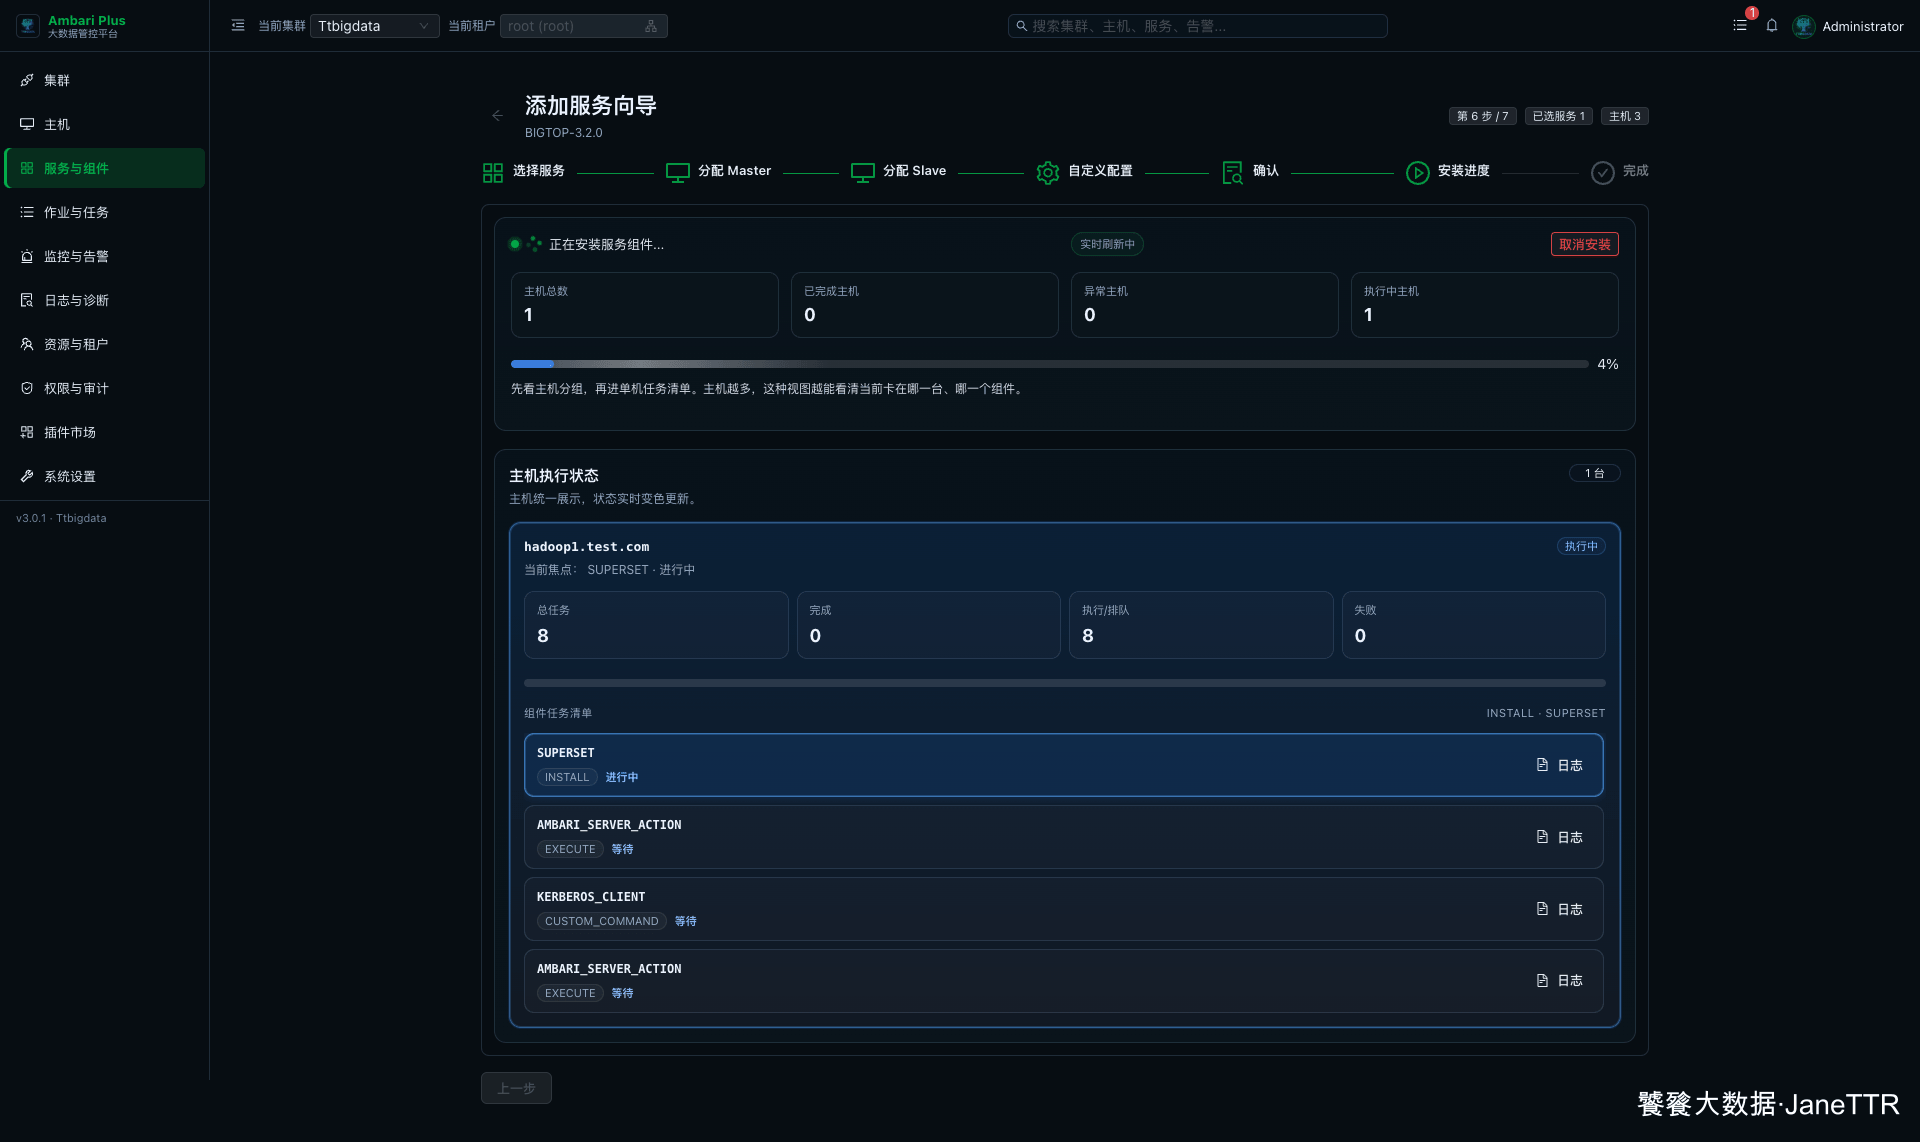Screen dimensions: 1920x1142
Task: Open the task list icon with red badge
Action: pos(1741,26)
